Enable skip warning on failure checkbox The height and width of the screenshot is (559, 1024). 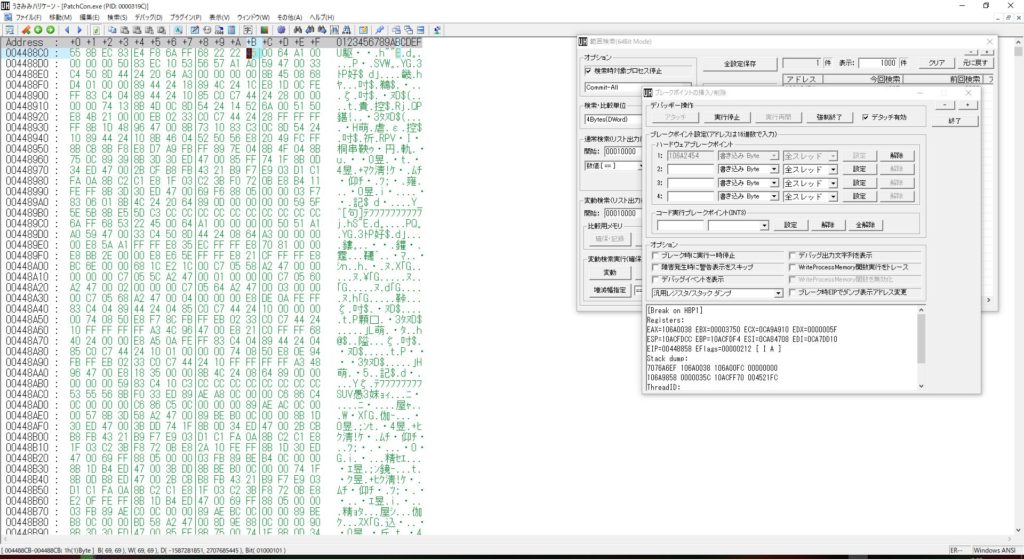tap(656, 267)
